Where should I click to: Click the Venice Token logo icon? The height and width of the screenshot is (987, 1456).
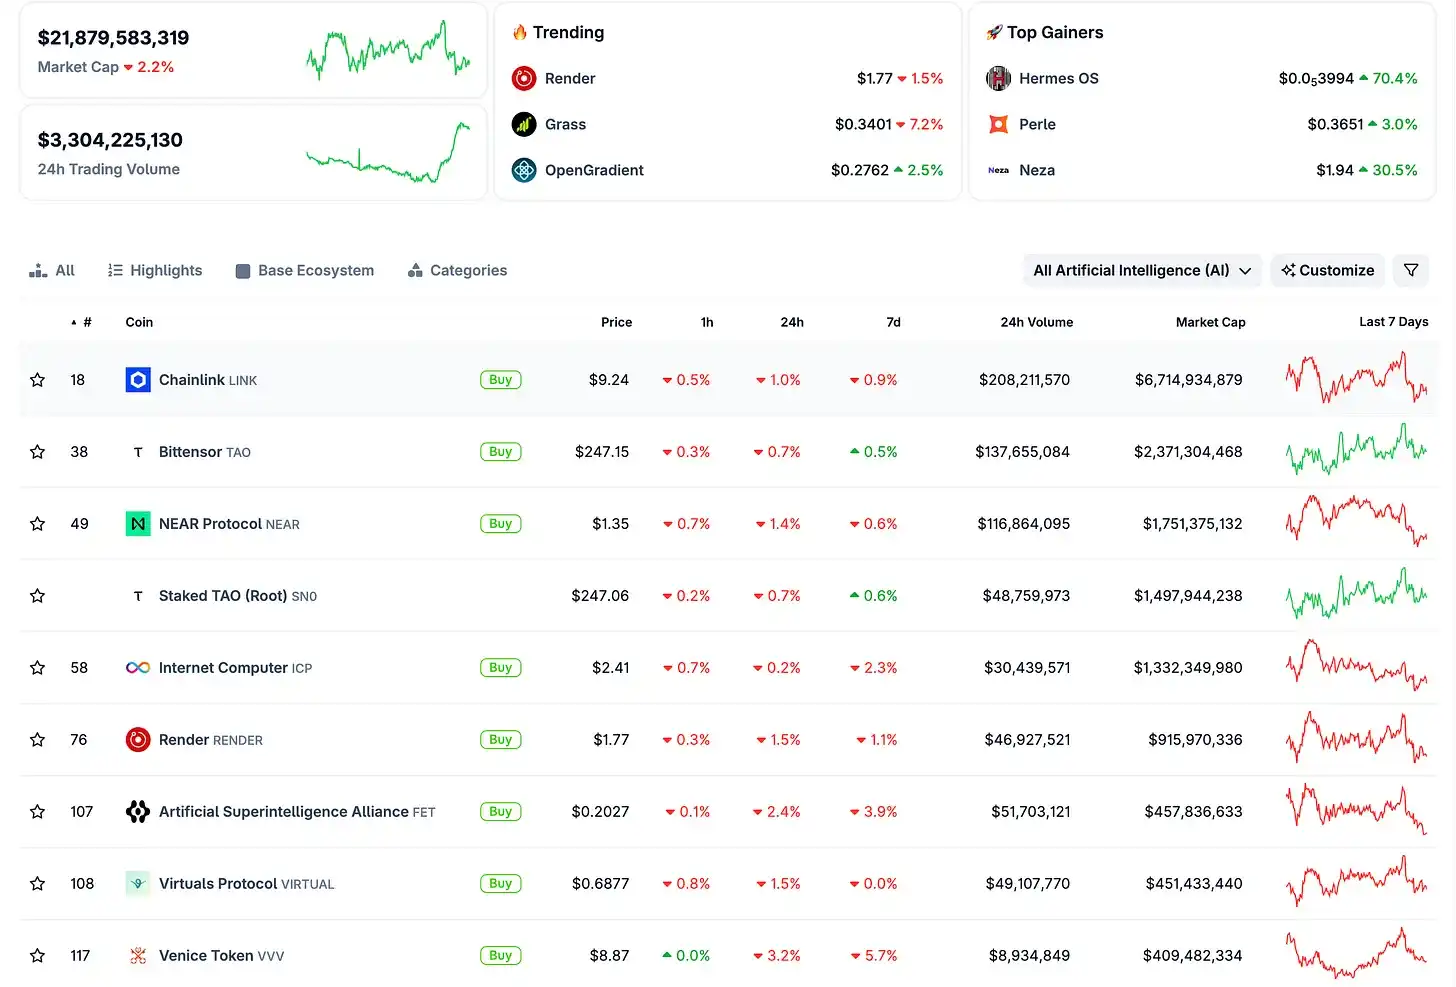pos(138,956)
